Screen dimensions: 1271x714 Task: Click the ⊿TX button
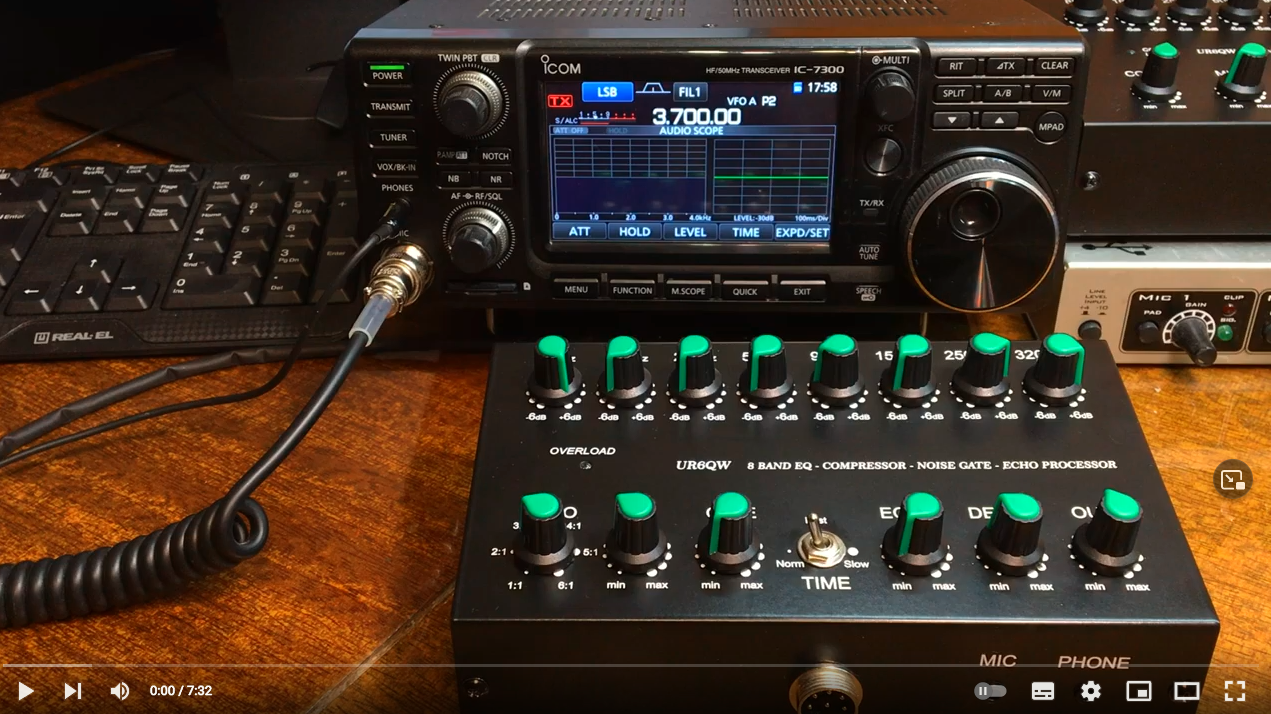pyautogui.click(x=1004, y=66)
